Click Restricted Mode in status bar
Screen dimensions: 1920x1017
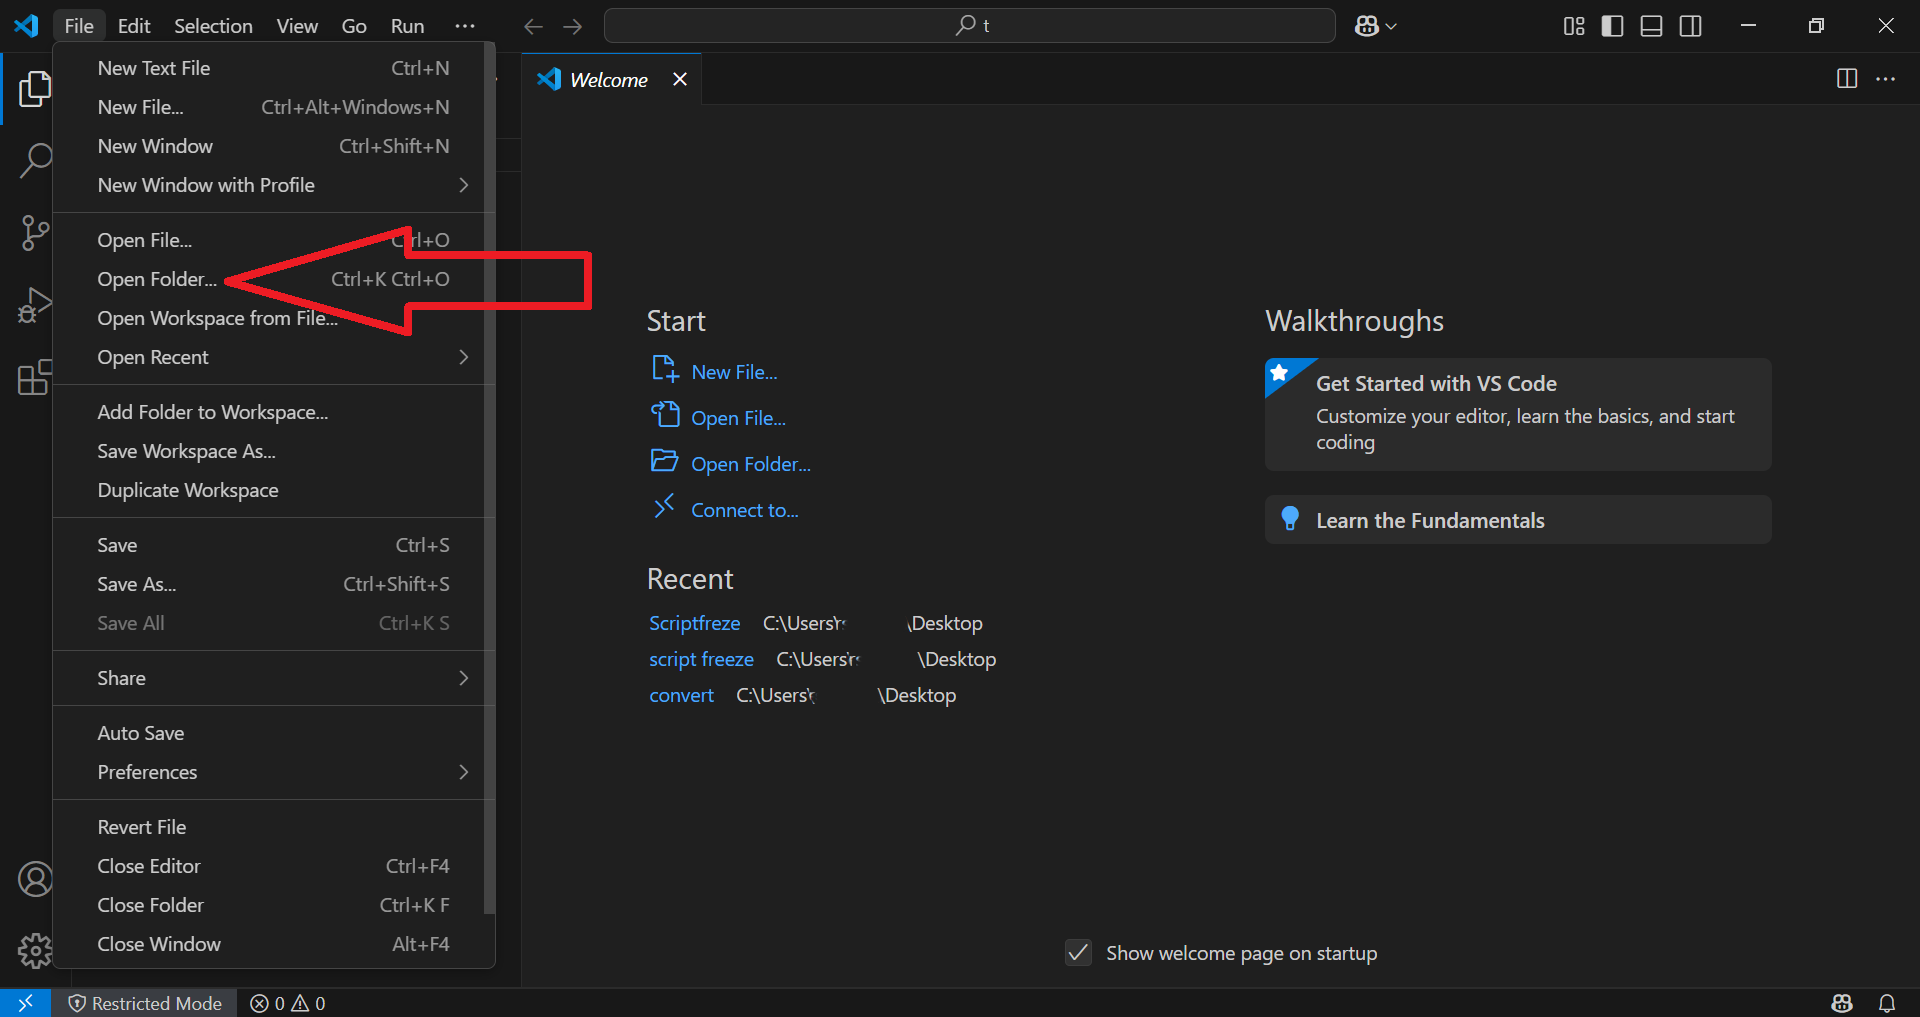pos(145,1003)
